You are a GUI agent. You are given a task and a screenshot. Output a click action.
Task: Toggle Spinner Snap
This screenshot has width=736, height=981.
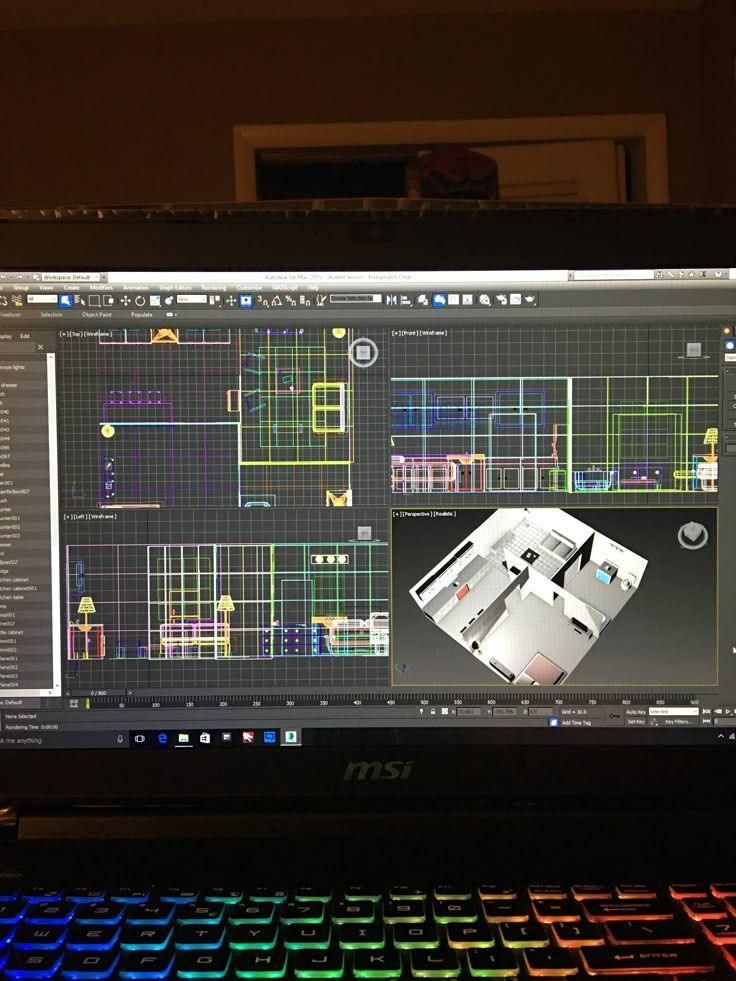(x=305, y=300)
